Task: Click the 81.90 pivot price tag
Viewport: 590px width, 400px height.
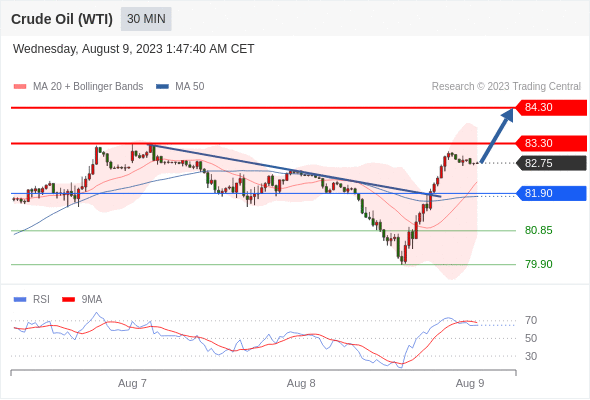Action: tap(551, 193)
